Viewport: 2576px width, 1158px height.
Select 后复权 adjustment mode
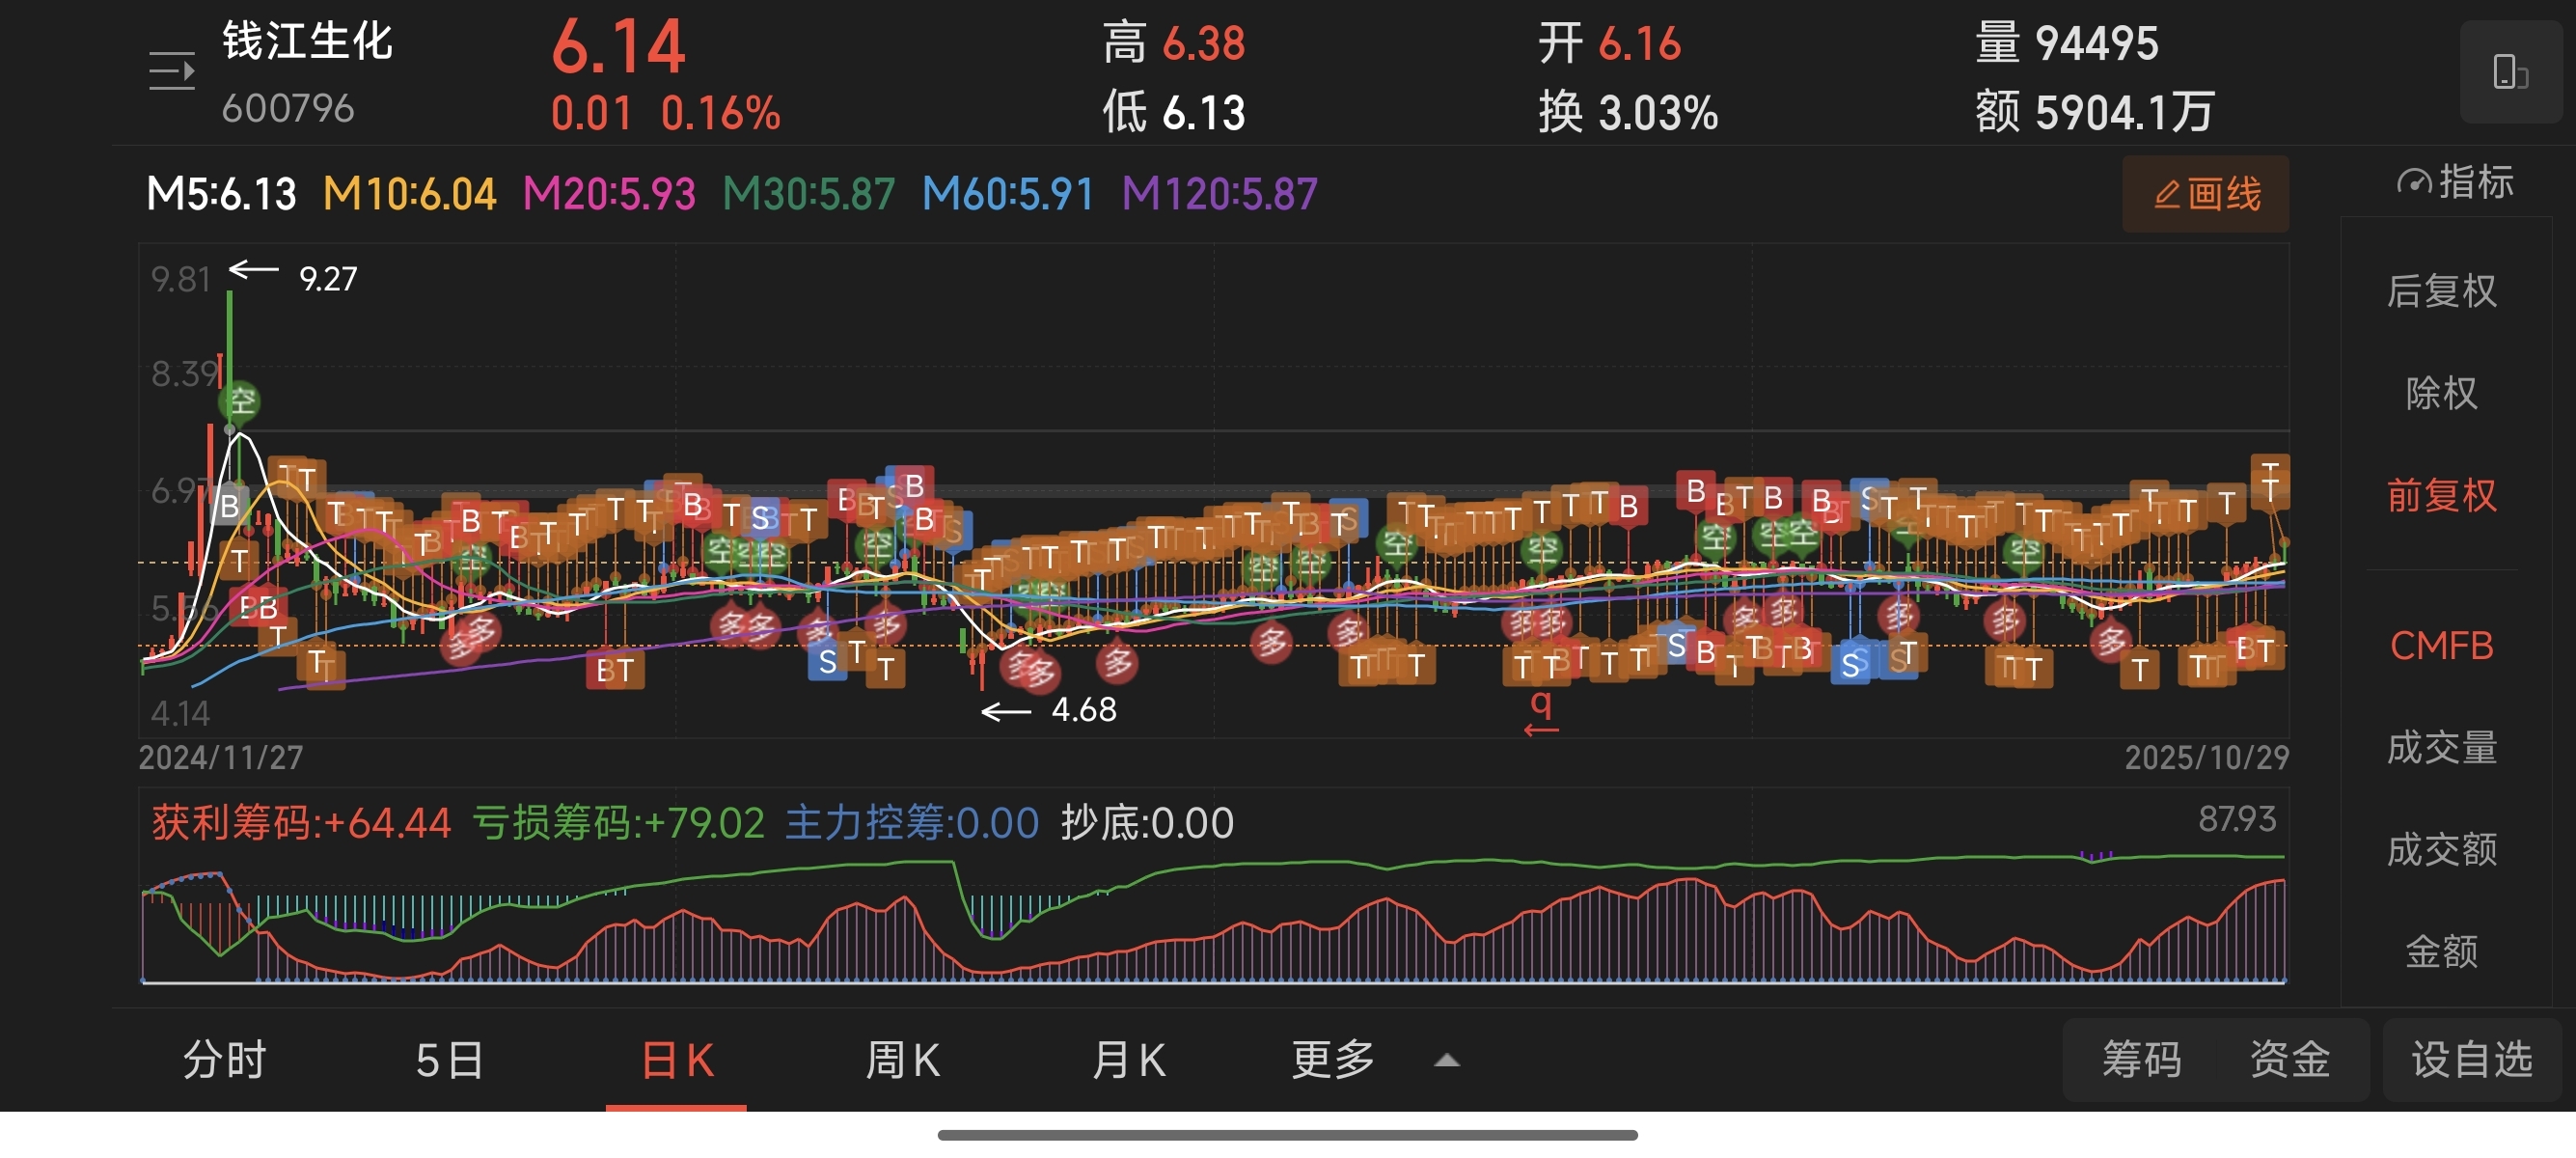coord(2441,291)
